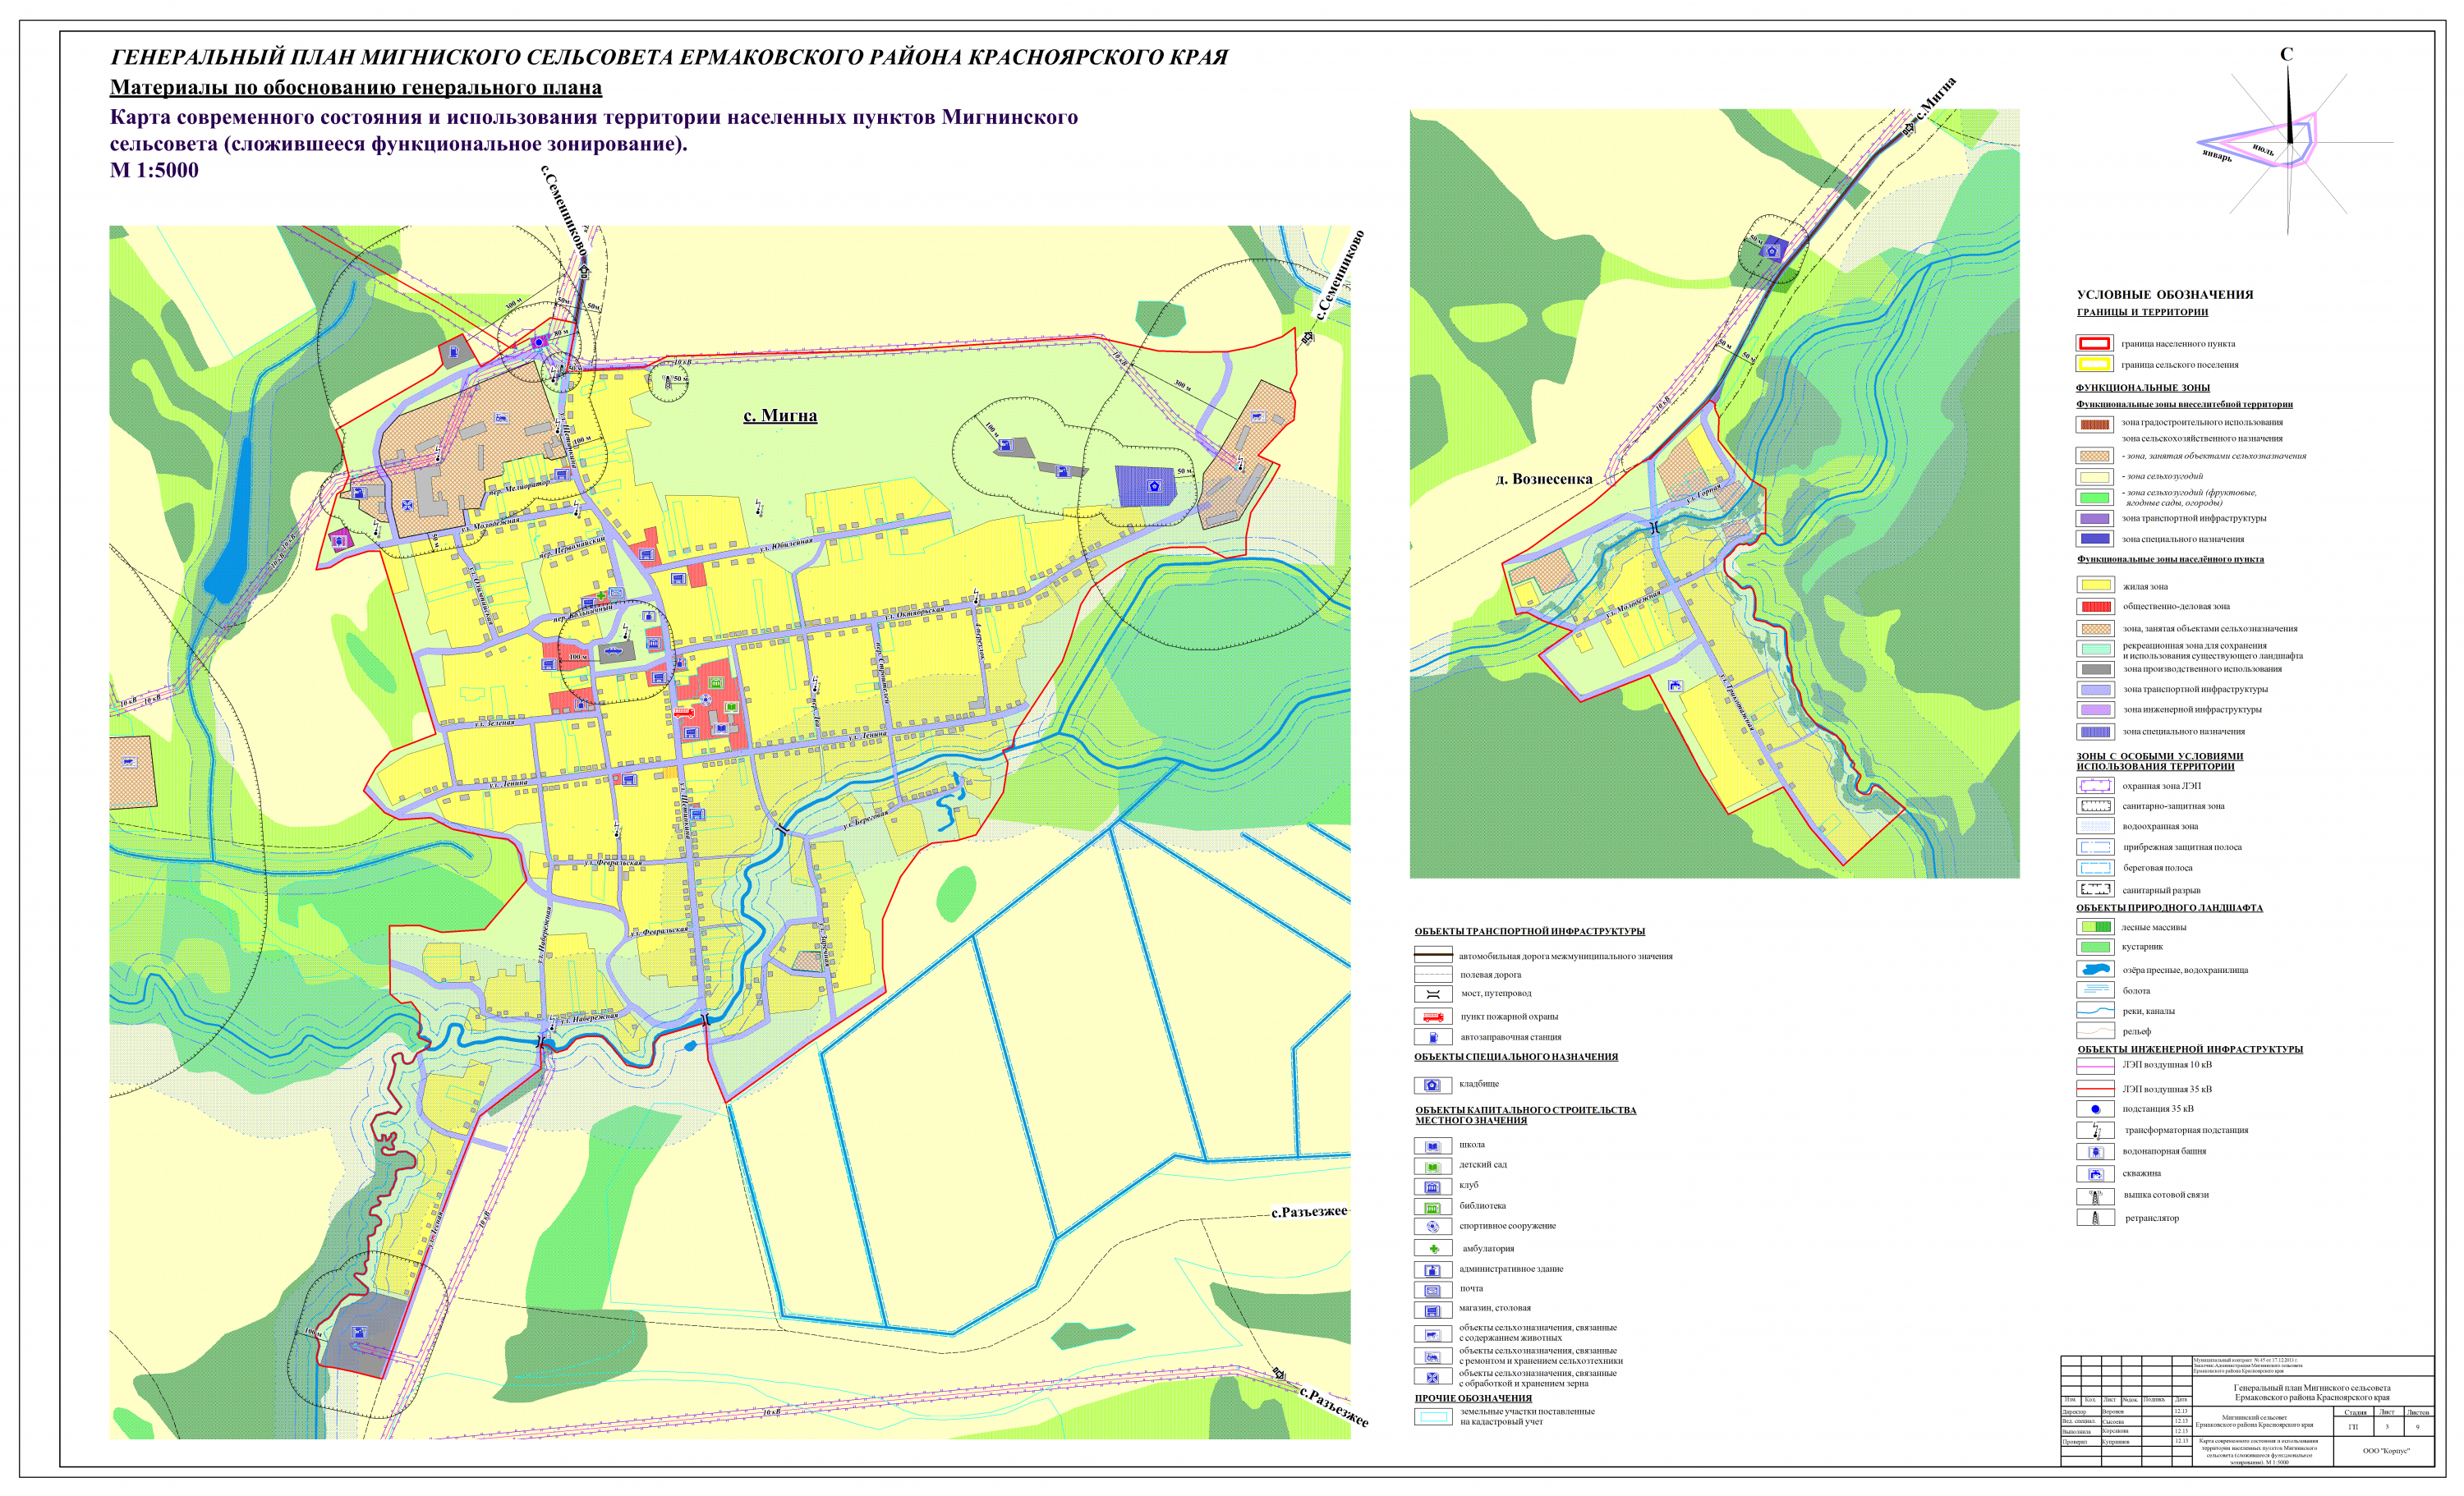Click the recreational zone striped green swatch

tap(2095, 650)
